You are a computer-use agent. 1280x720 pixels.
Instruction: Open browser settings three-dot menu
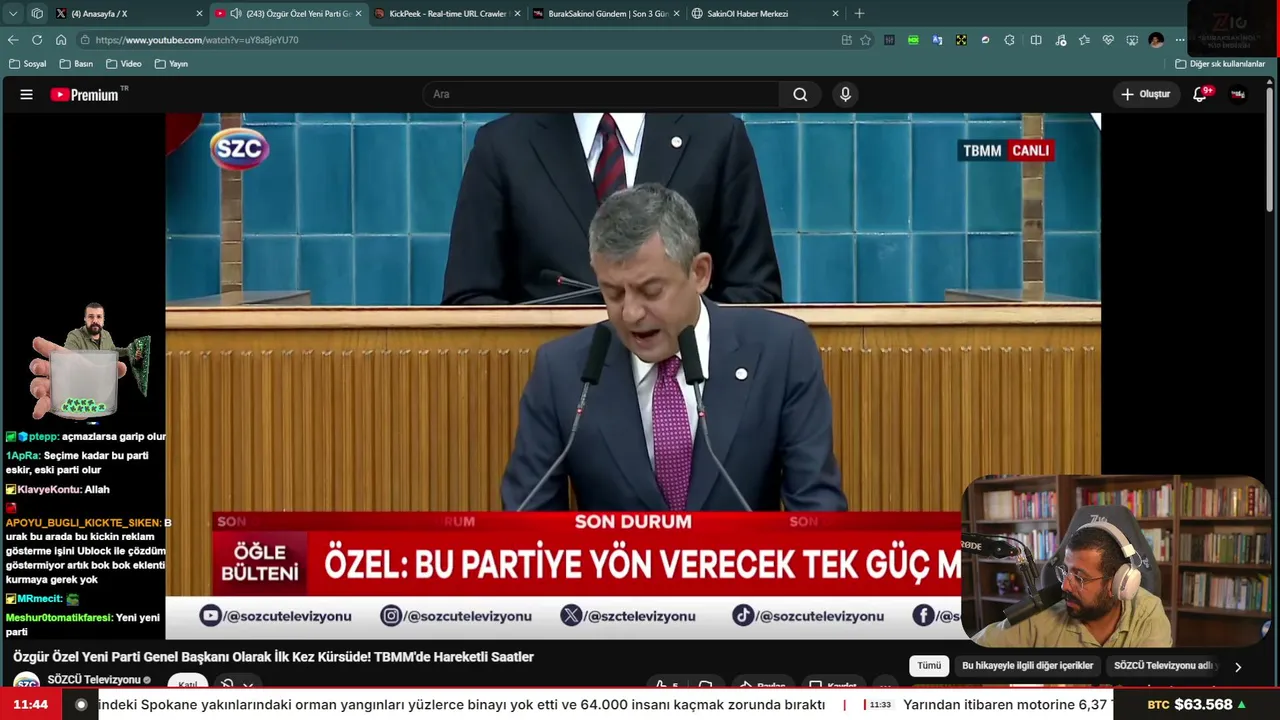[x=1180, y=40]
